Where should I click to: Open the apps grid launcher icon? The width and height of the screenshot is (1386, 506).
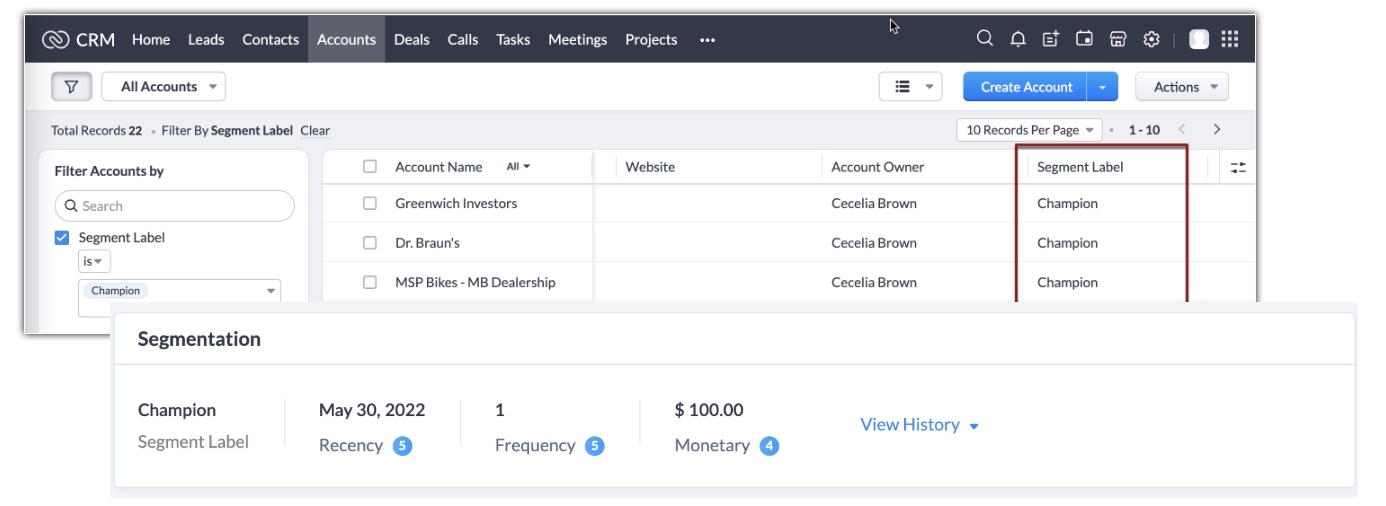pos(1230,39)
